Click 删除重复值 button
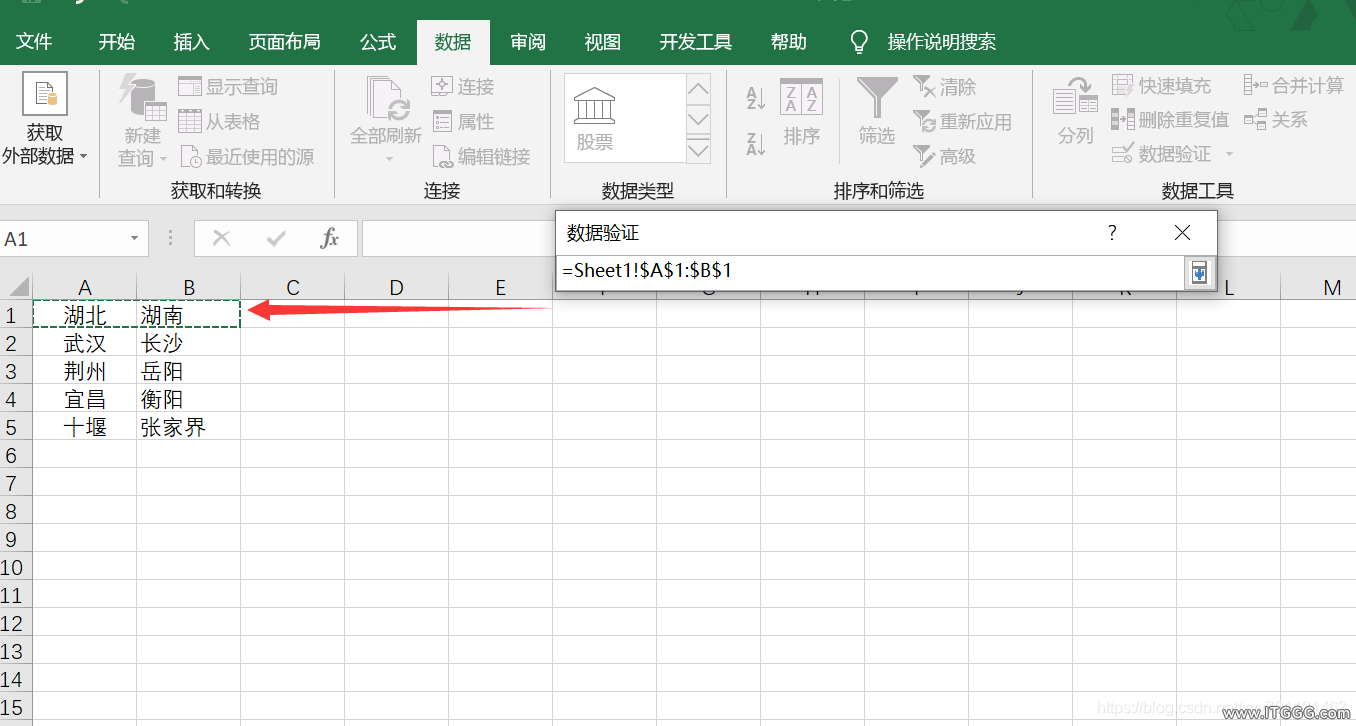The width and height of the screenshot is (1356, 726). pyautogui.click(x=1170, y=120)
